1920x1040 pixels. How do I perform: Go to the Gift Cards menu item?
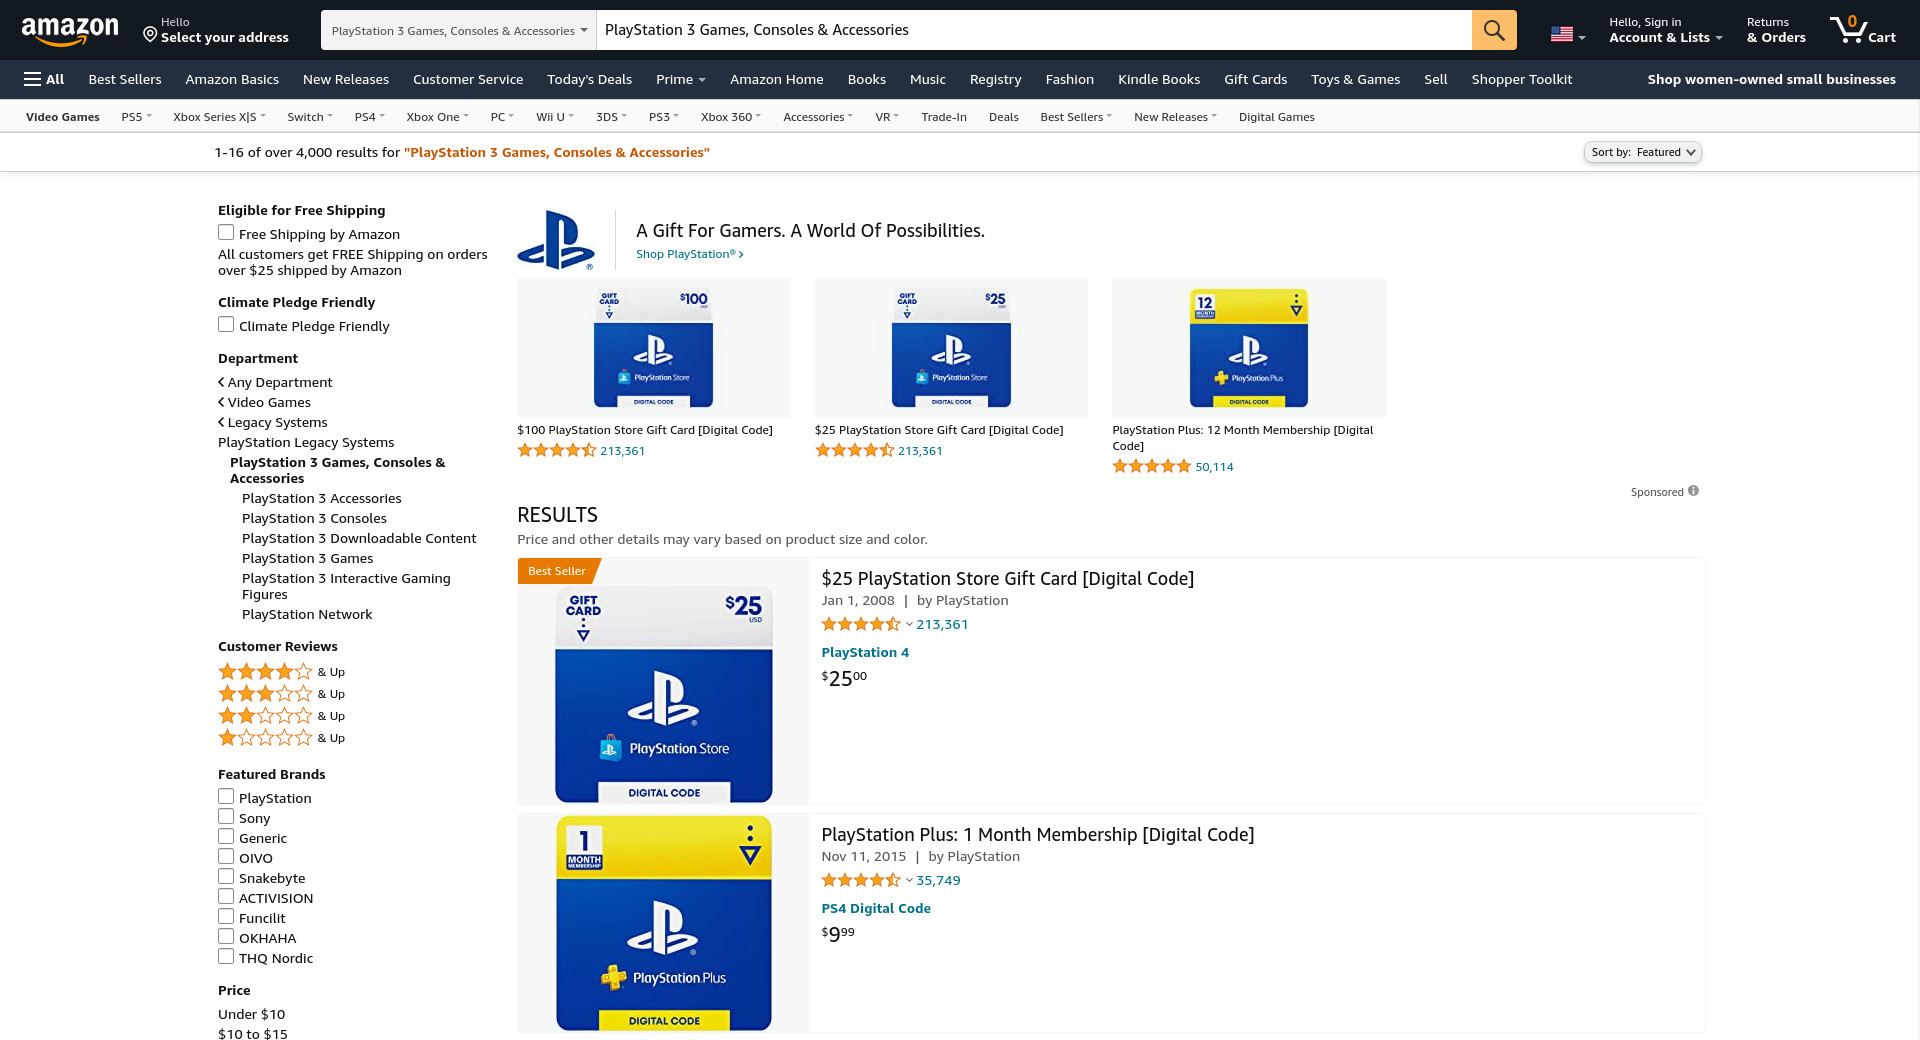click(x=1255, y=79)
